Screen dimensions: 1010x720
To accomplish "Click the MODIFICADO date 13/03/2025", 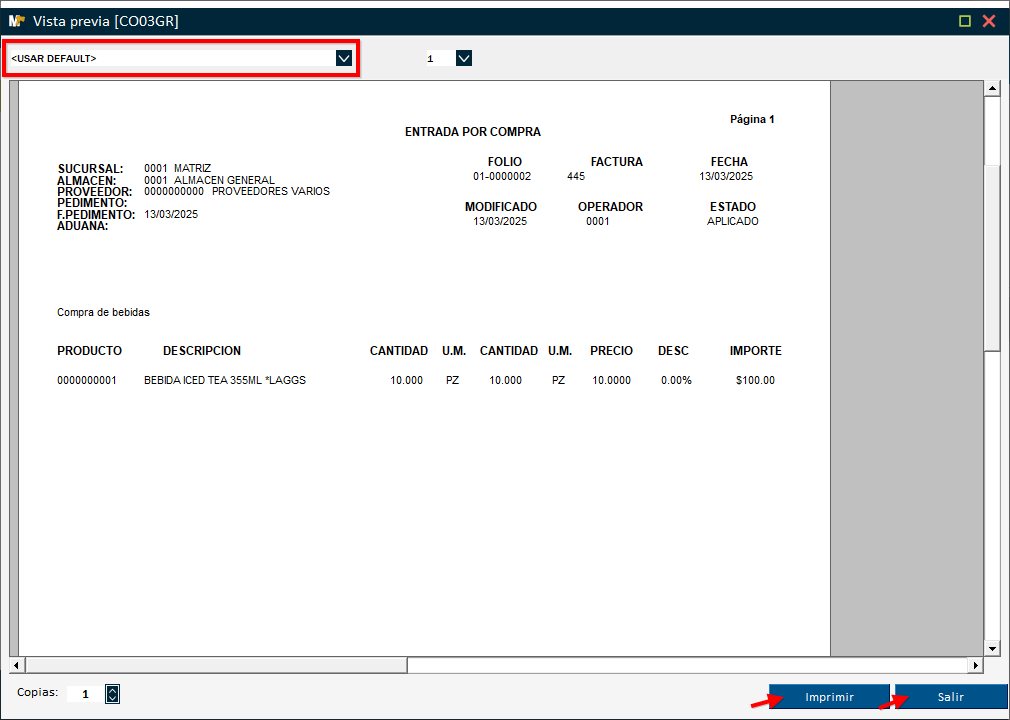I will [500, 222].
